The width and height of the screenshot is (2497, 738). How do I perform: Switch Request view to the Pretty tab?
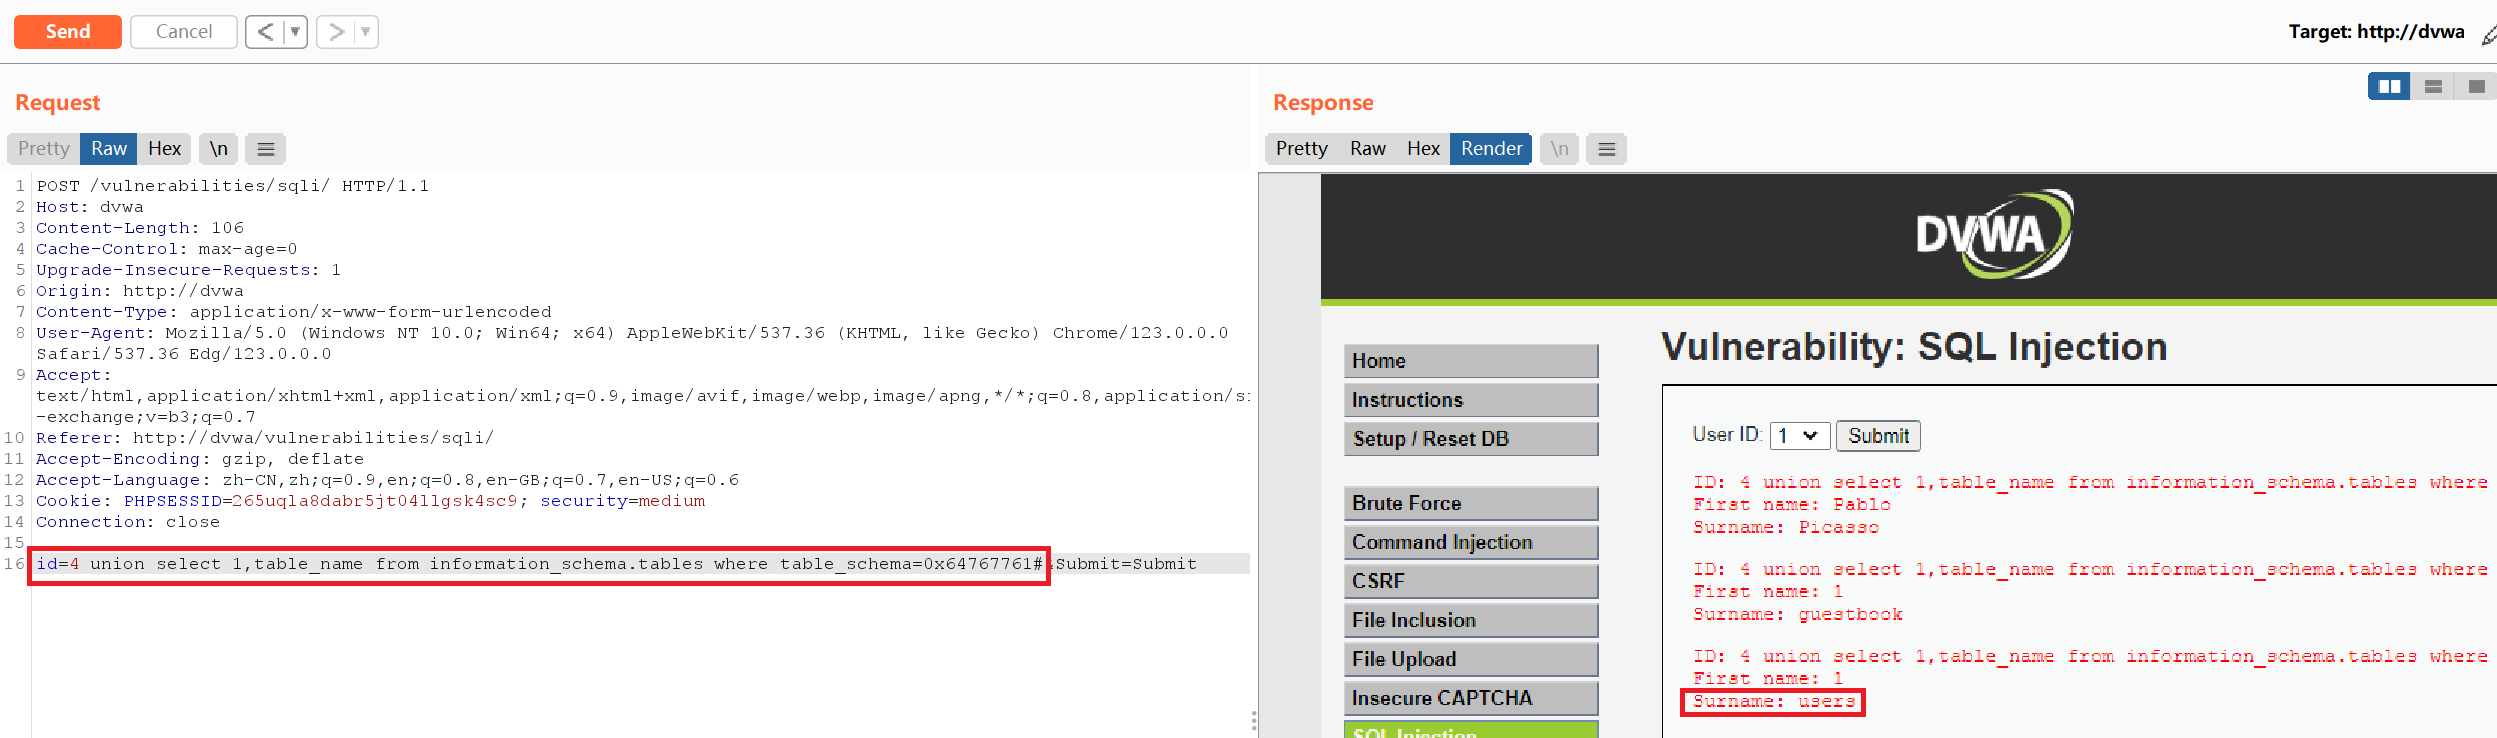[44, 149]
